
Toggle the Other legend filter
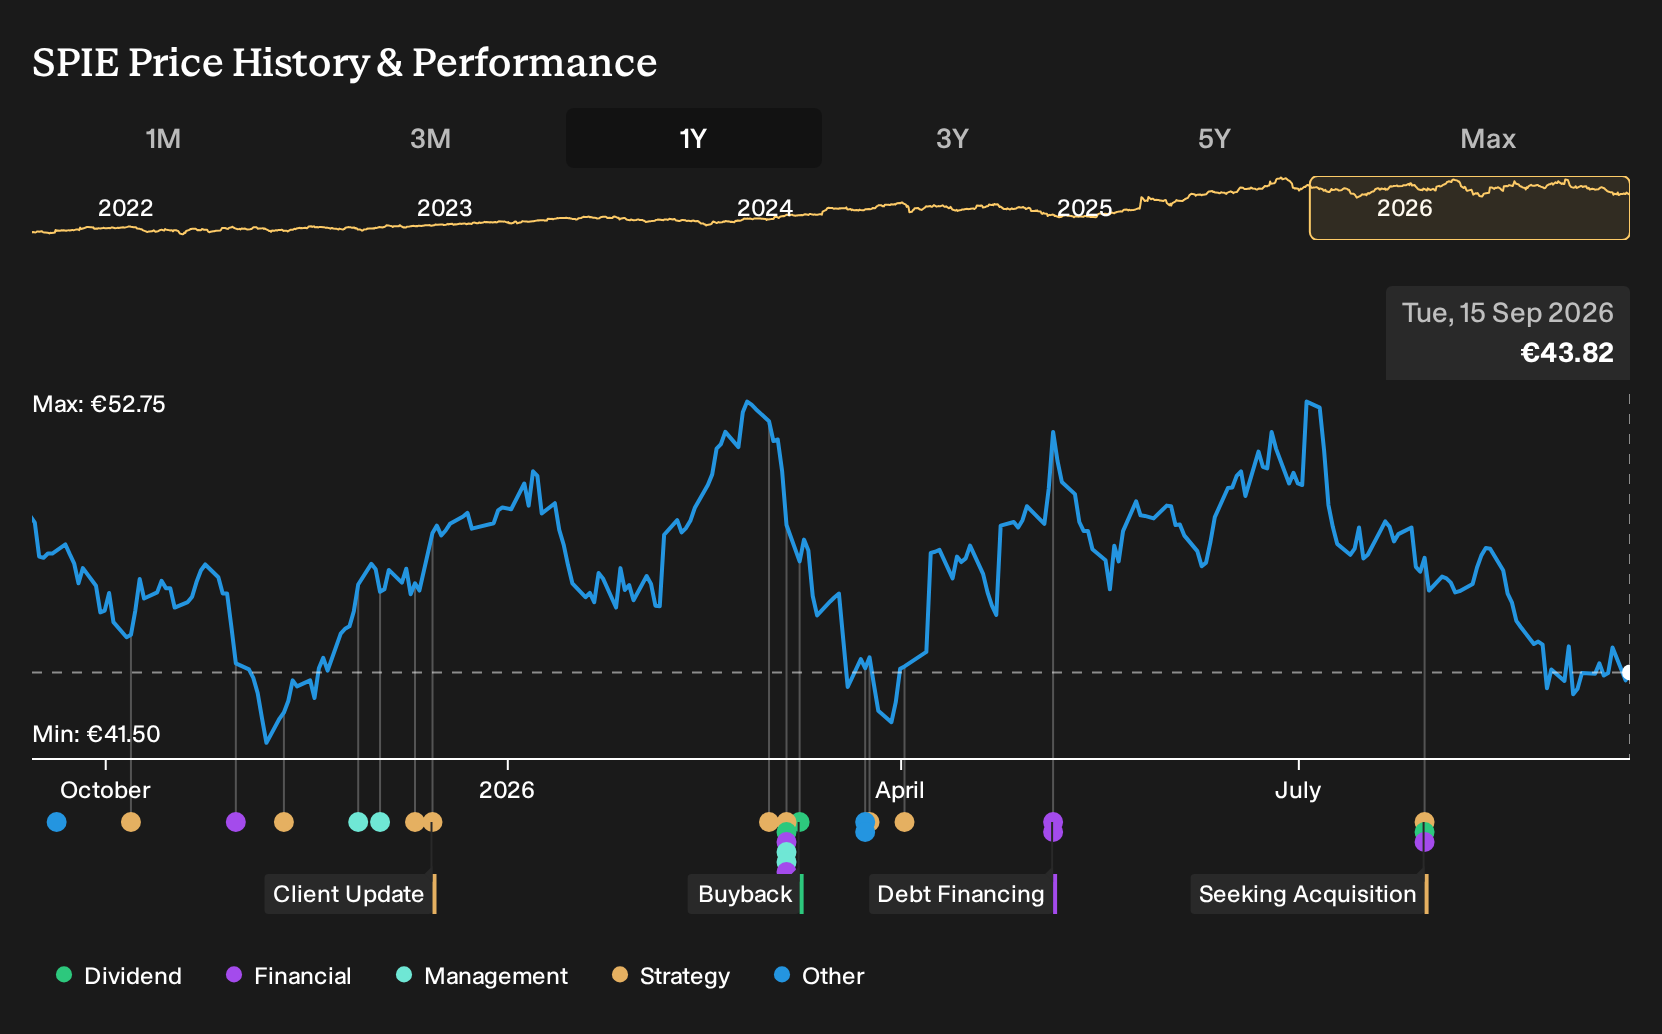[x=819, y=976]
